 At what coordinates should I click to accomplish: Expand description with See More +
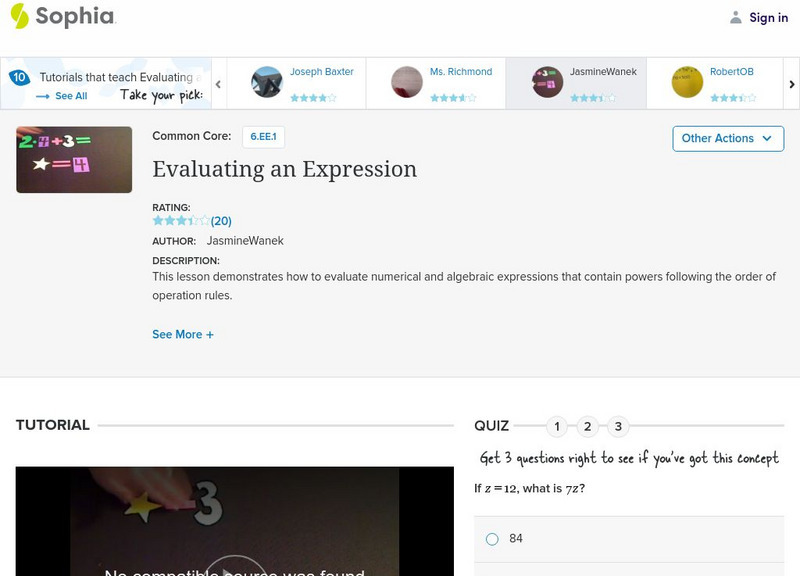click(183, 334)
